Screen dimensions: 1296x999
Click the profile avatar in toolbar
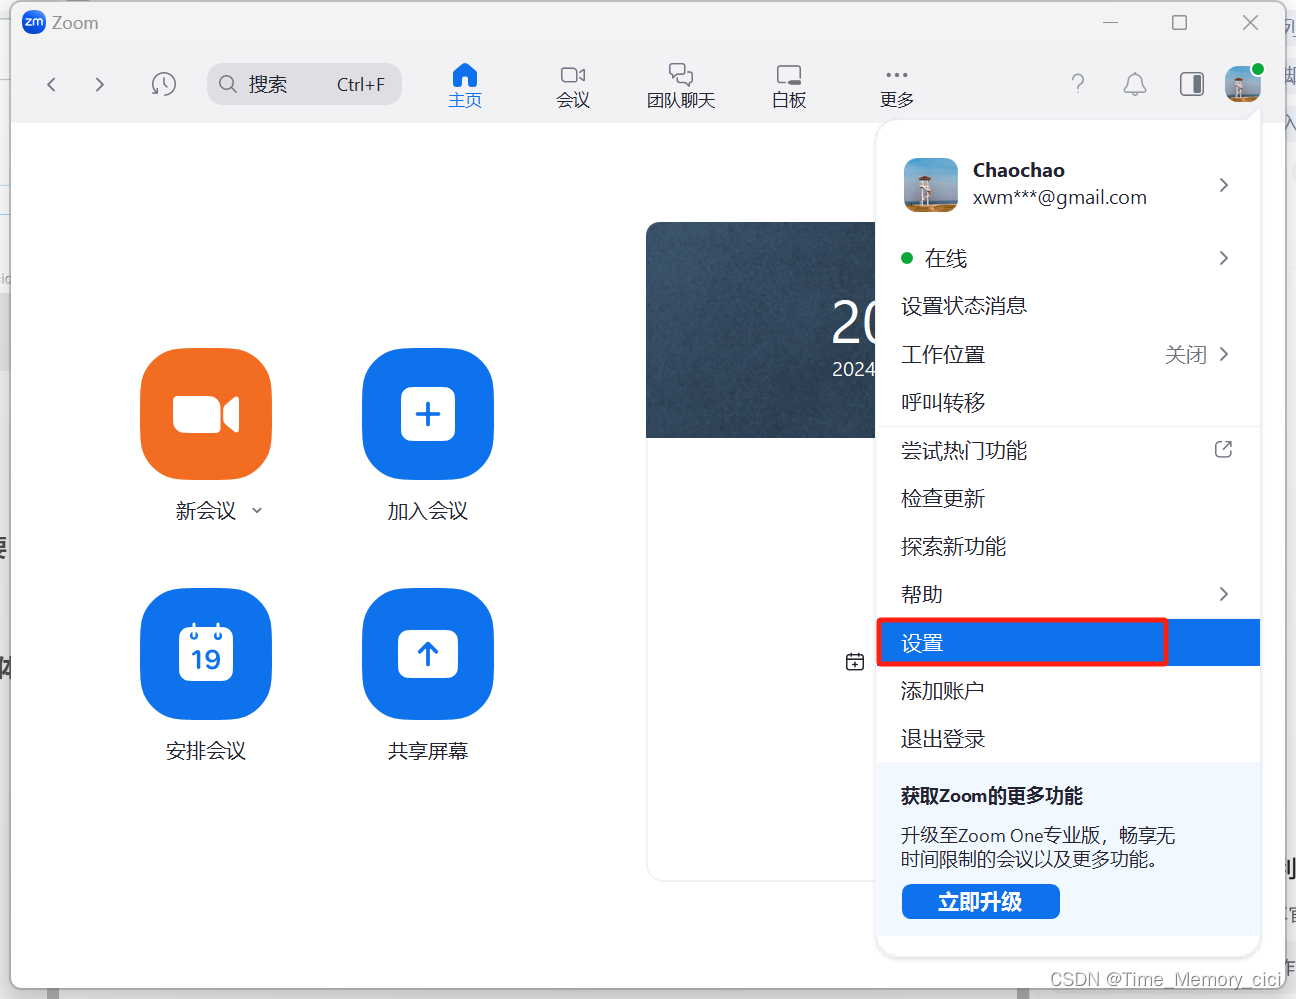(1243, 84)
